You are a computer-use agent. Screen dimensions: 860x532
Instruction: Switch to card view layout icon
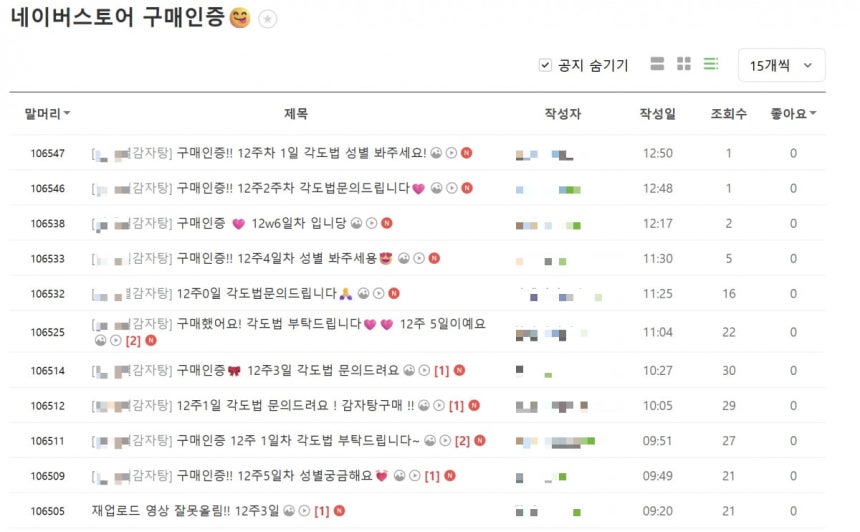(x=657, y=64)
